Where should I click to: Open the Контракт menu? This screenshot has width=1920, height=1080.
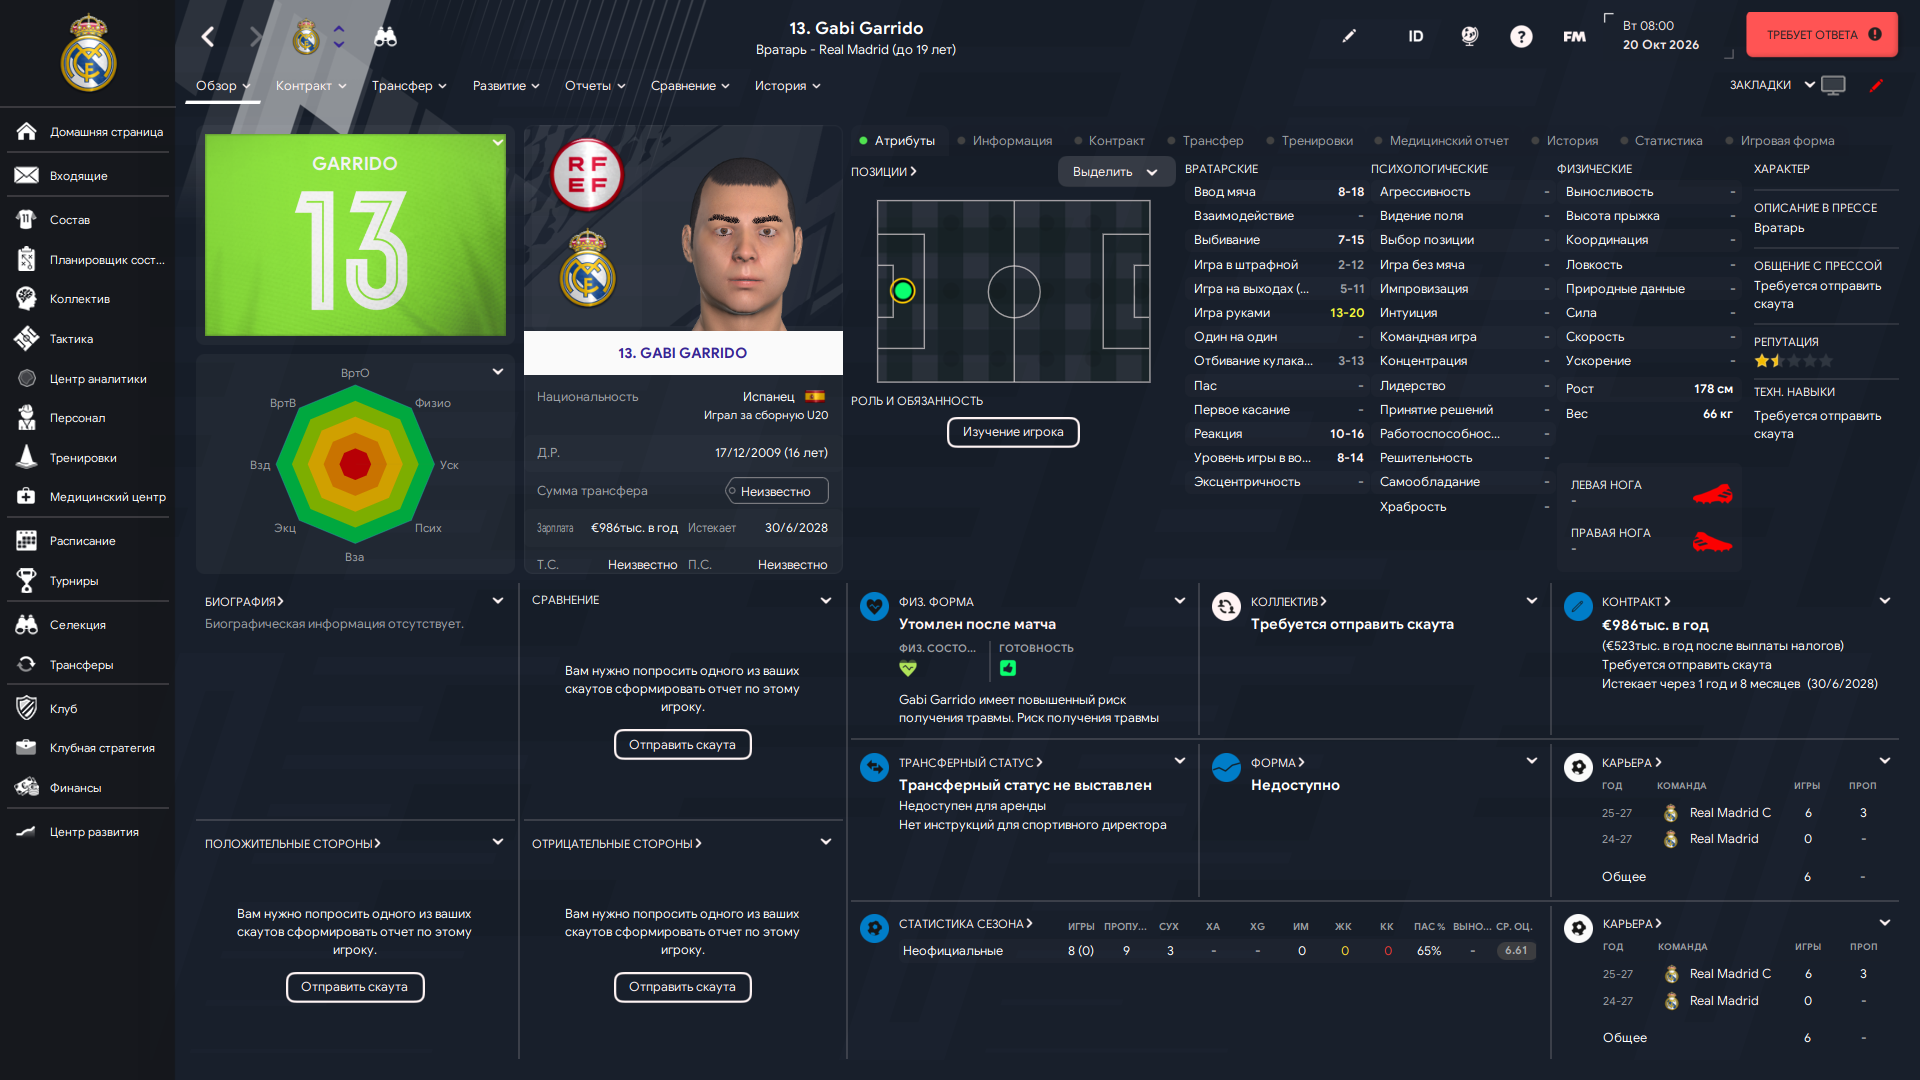311,86
